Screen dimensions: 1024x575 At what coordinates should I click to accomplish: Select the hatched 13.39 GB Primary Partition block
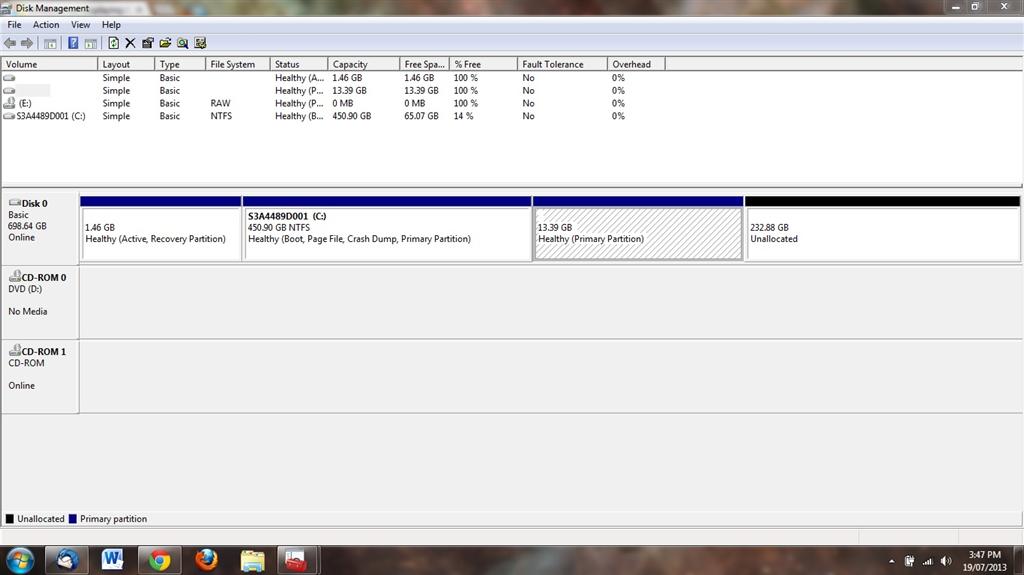click(638, 229)
